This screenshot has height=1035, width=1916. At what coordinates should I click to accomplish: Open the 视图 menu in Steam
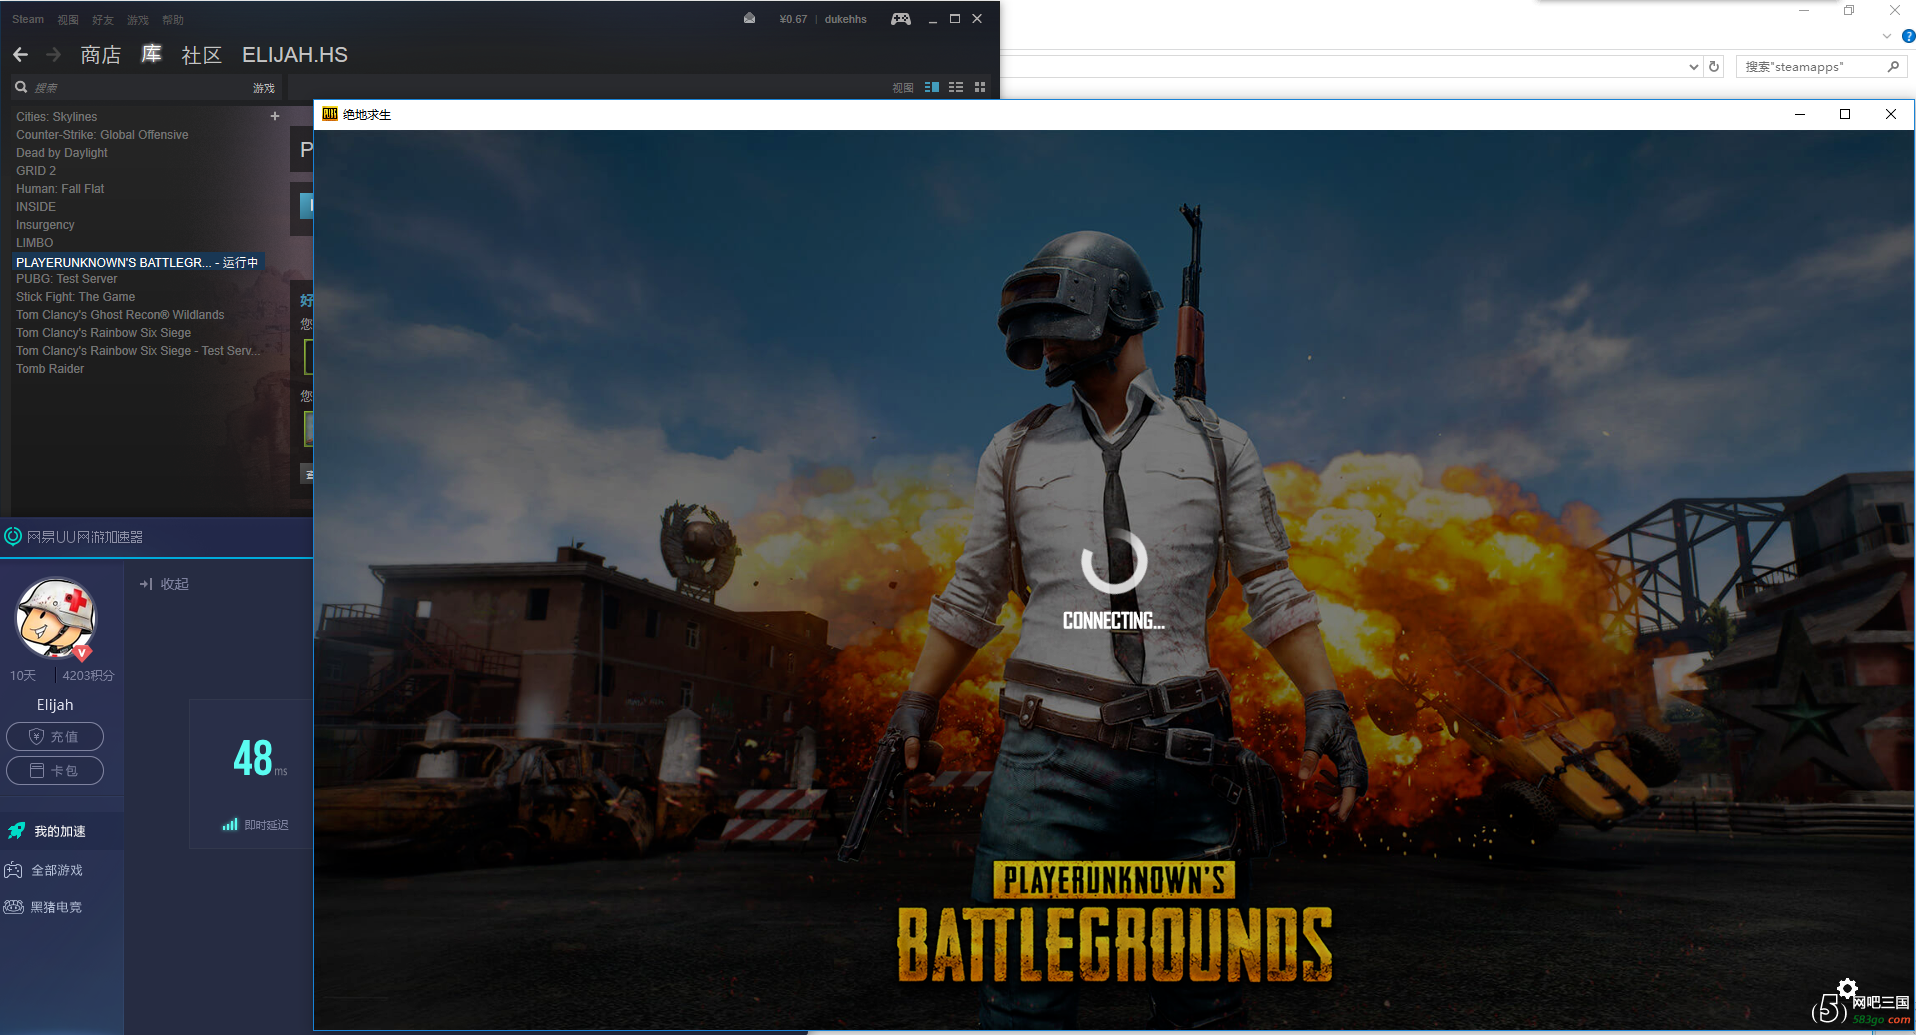tap(68, 20)
